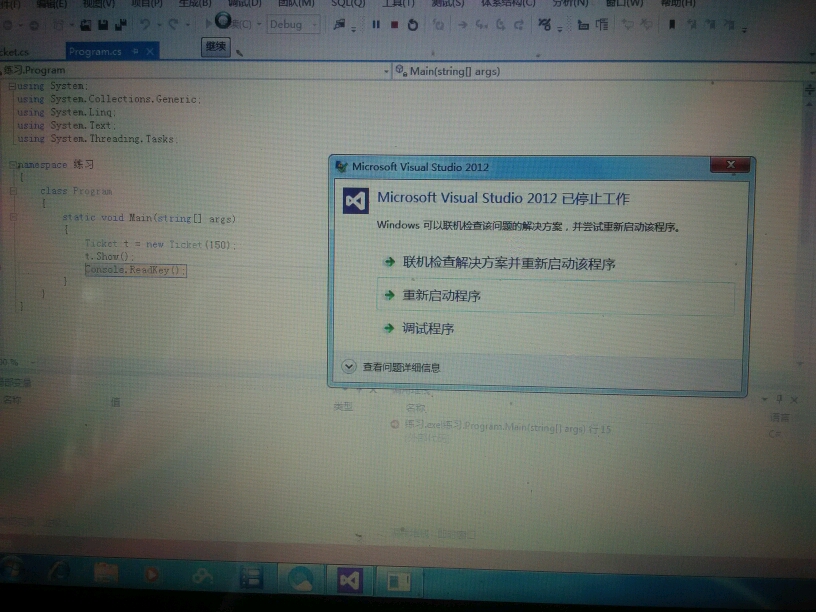This screenshot has height=612, width=816.
Task: Pin the Program.cs tab
Action: [135, 51]
